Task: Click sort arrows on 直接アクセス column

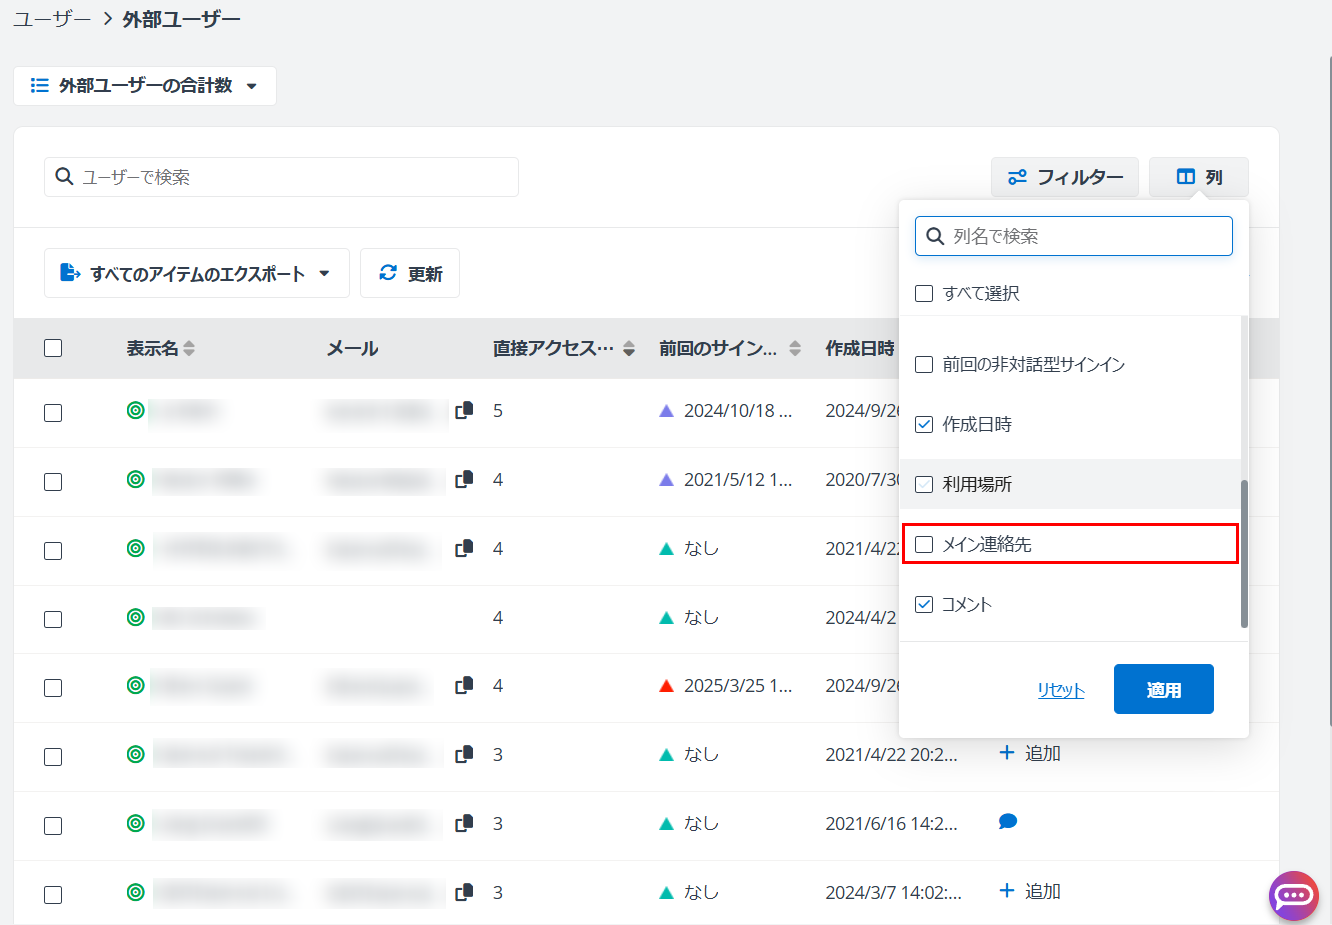Action: [x=629, y=348]
